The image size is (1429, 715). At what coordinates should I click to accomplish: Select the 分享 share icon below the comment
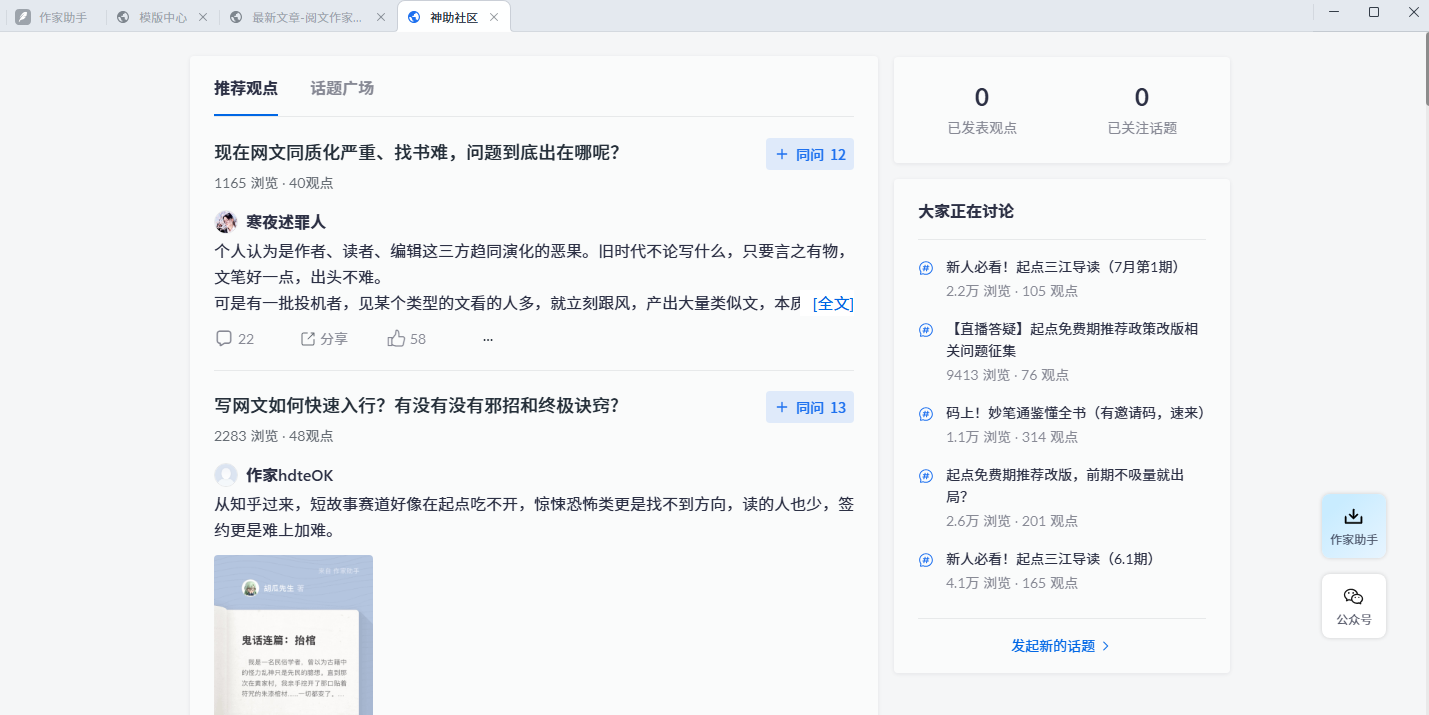(x=308, y=338)
